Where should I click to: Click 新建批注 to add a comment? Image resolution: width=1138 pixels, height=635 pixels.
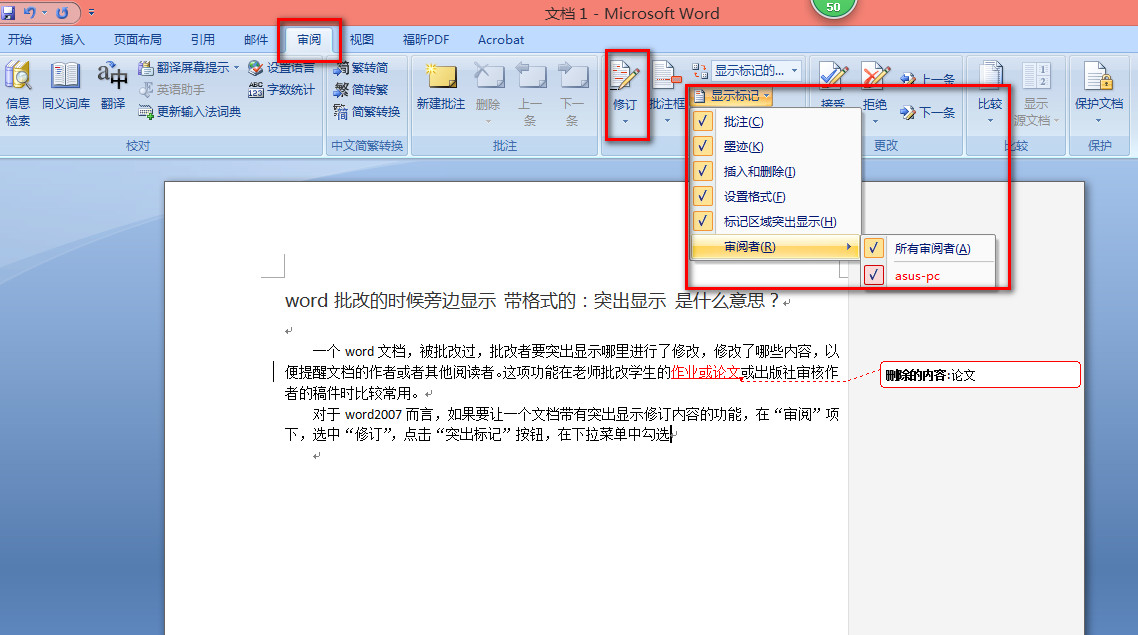pyautogui.click(x=441, y=87)
